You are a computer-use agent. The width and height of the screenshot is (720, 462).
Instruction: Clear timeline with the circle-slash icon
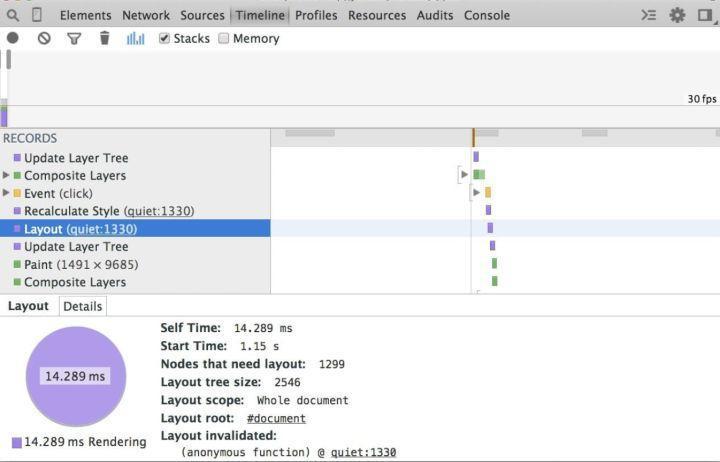(x=44, y=38)
